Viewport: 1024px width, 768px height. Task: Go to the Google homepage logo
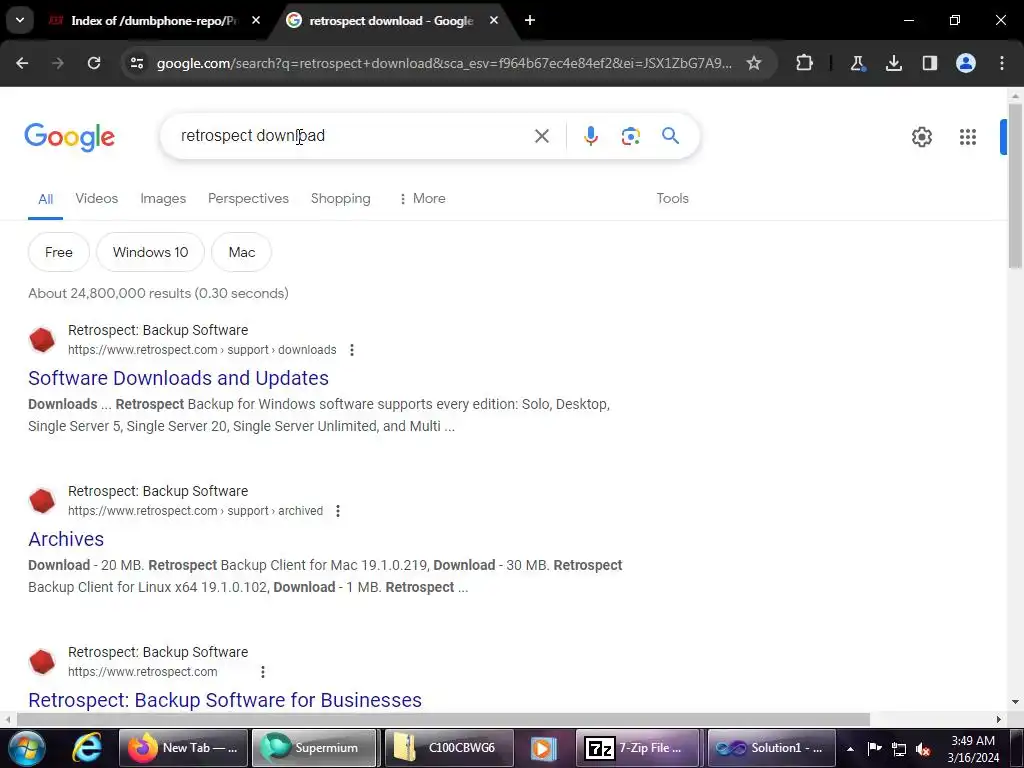click(x=69, y=136)
